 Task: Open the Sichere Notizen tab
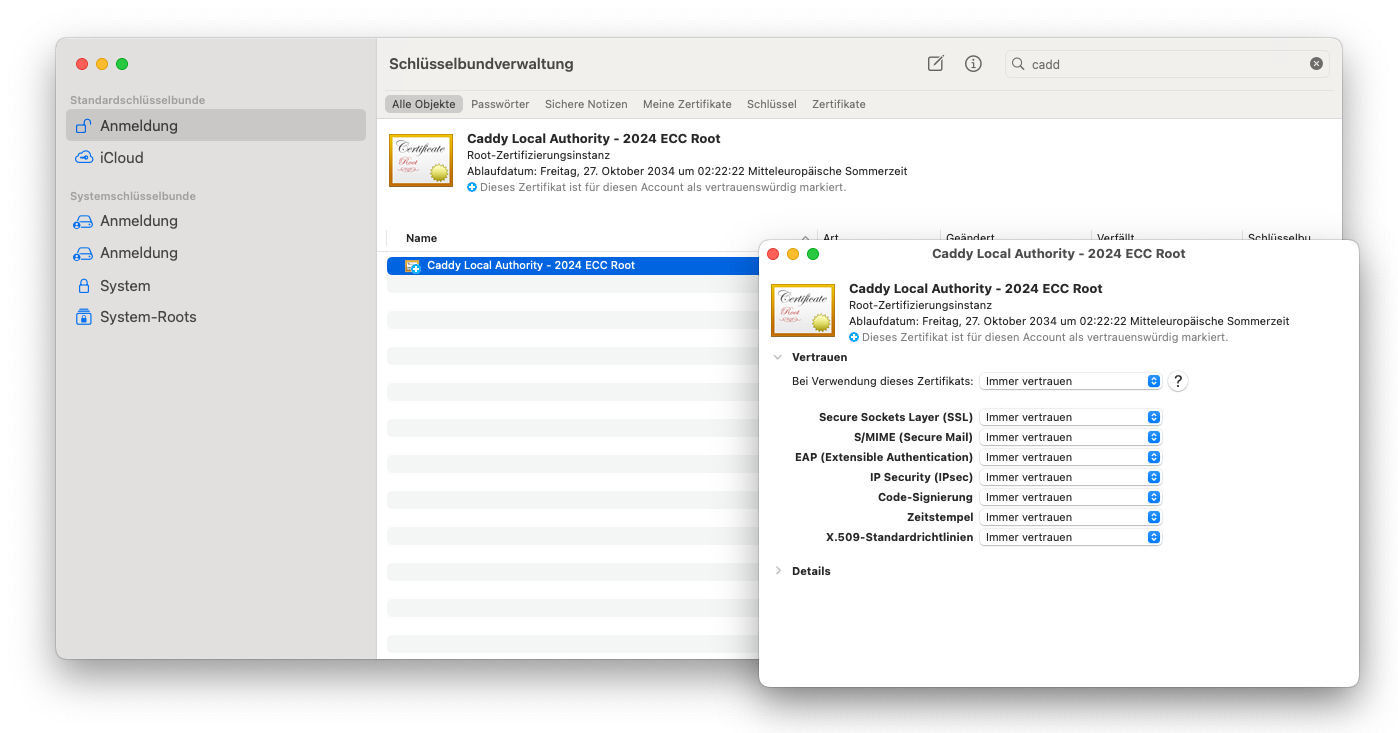tap(586, 104)
